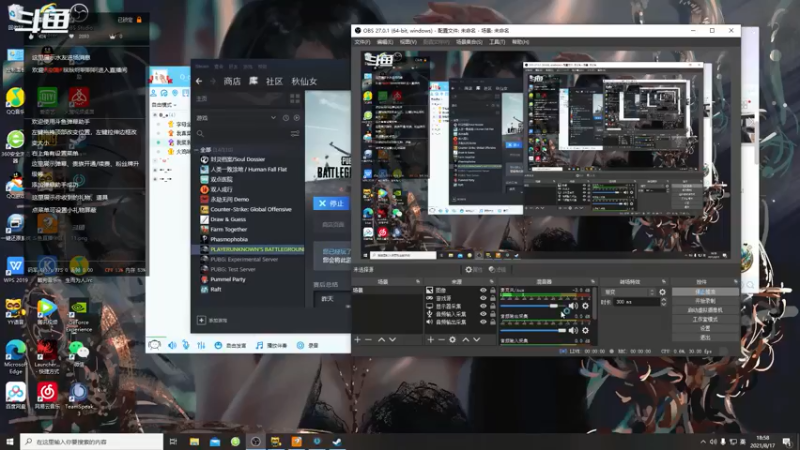The height and width of the screenshot is (450, 800).
Task: Go back in Steam window
Action: click(x=199, y=81)
